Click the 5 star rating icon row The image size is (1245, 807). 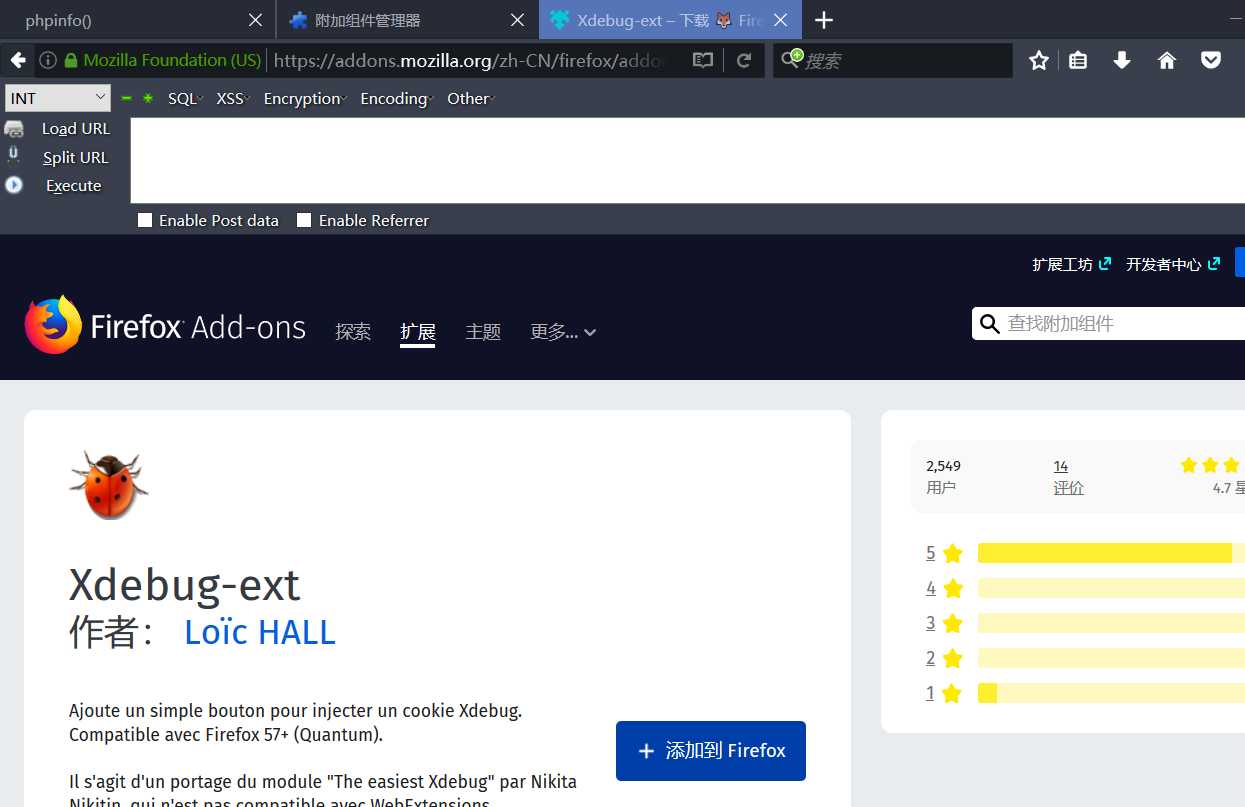[952, 553]
